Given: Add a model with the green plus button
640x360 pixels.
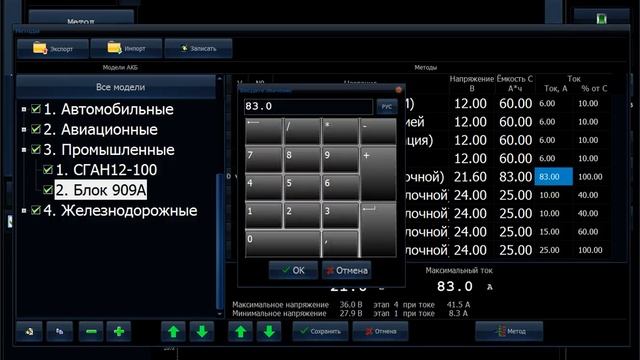Looking at the screenshot, I should pyautogui.click(x=119, y=331).
